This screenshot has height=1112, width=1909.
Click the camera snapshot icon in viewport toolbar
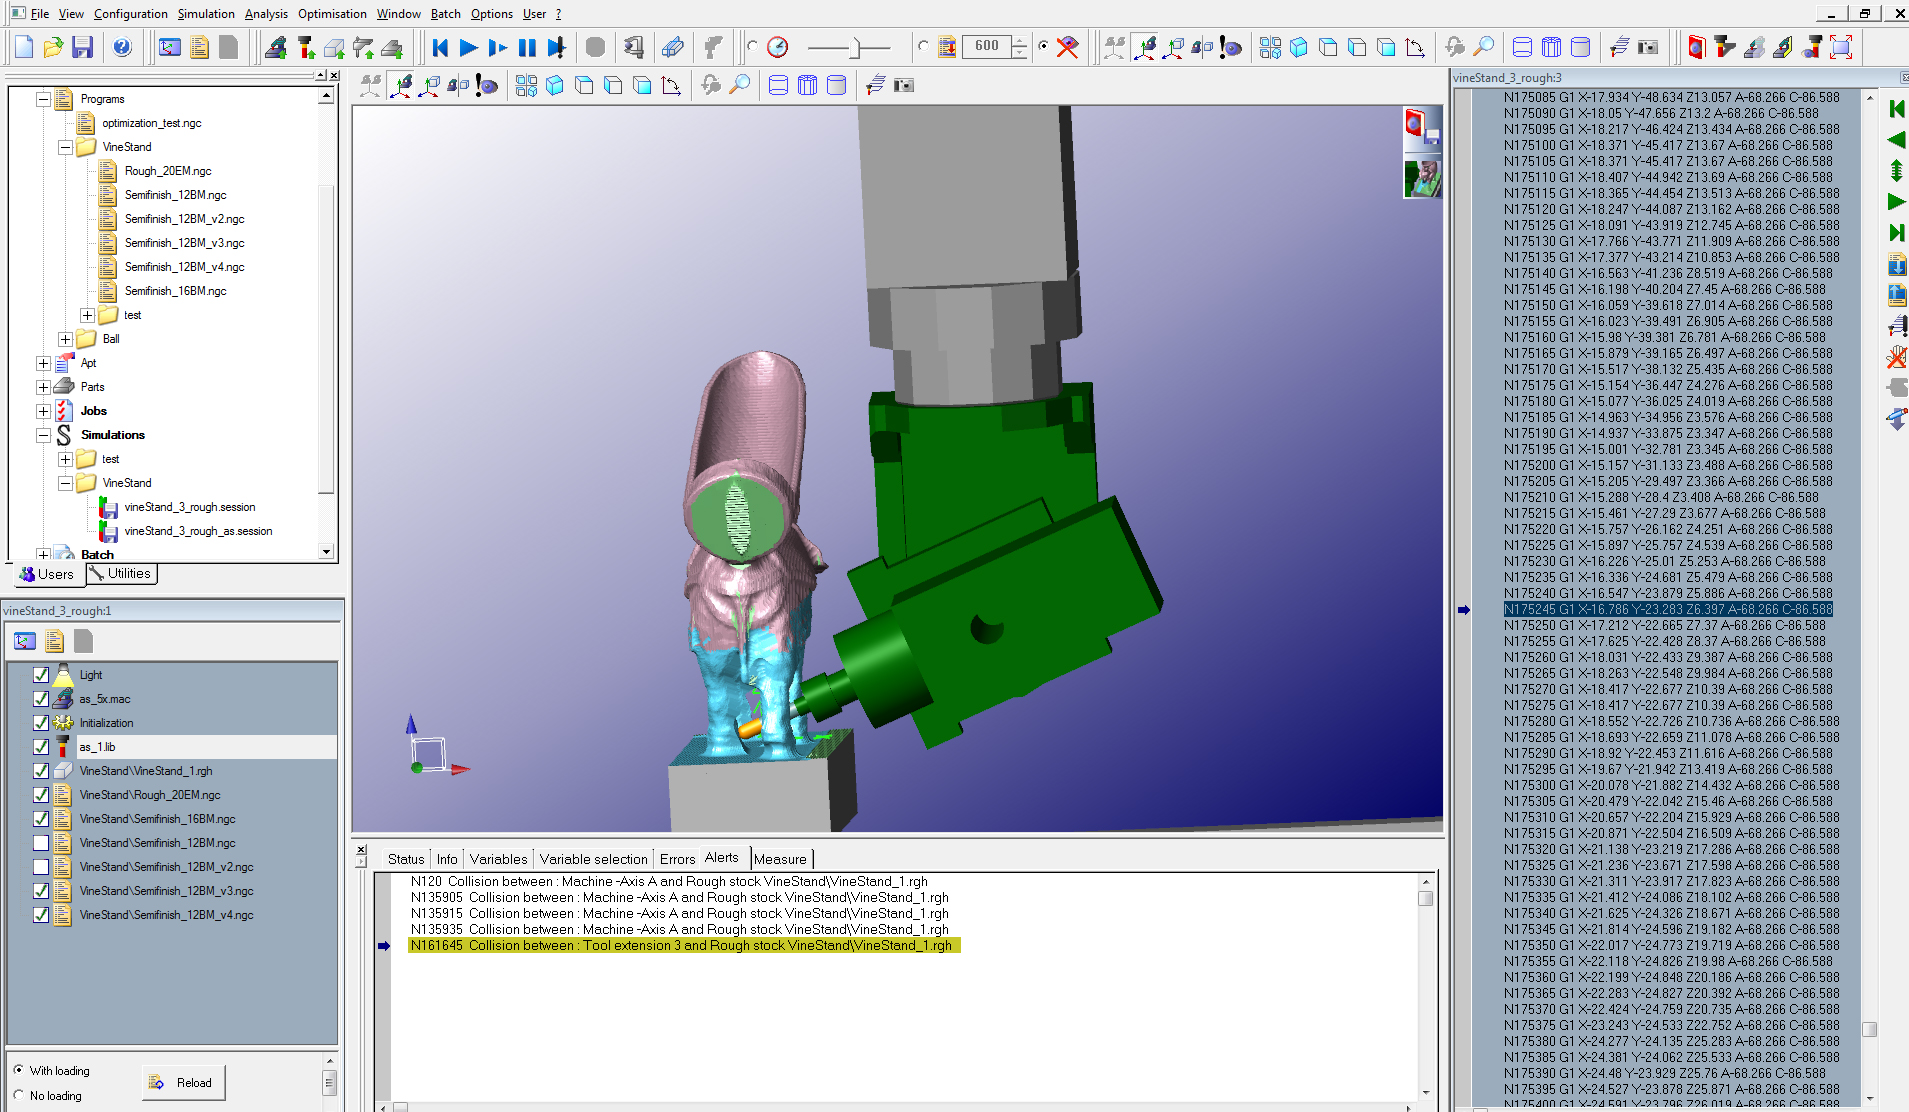point(904,85)
